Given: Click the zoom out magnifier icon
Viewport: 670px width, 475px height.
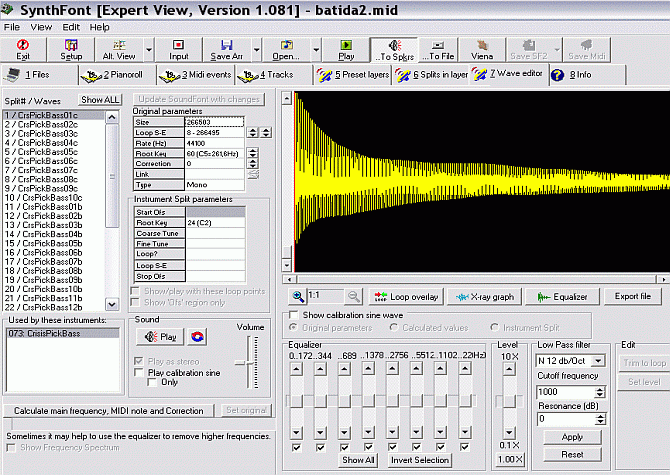Looking at the screenshot, I should pos(354,296).
